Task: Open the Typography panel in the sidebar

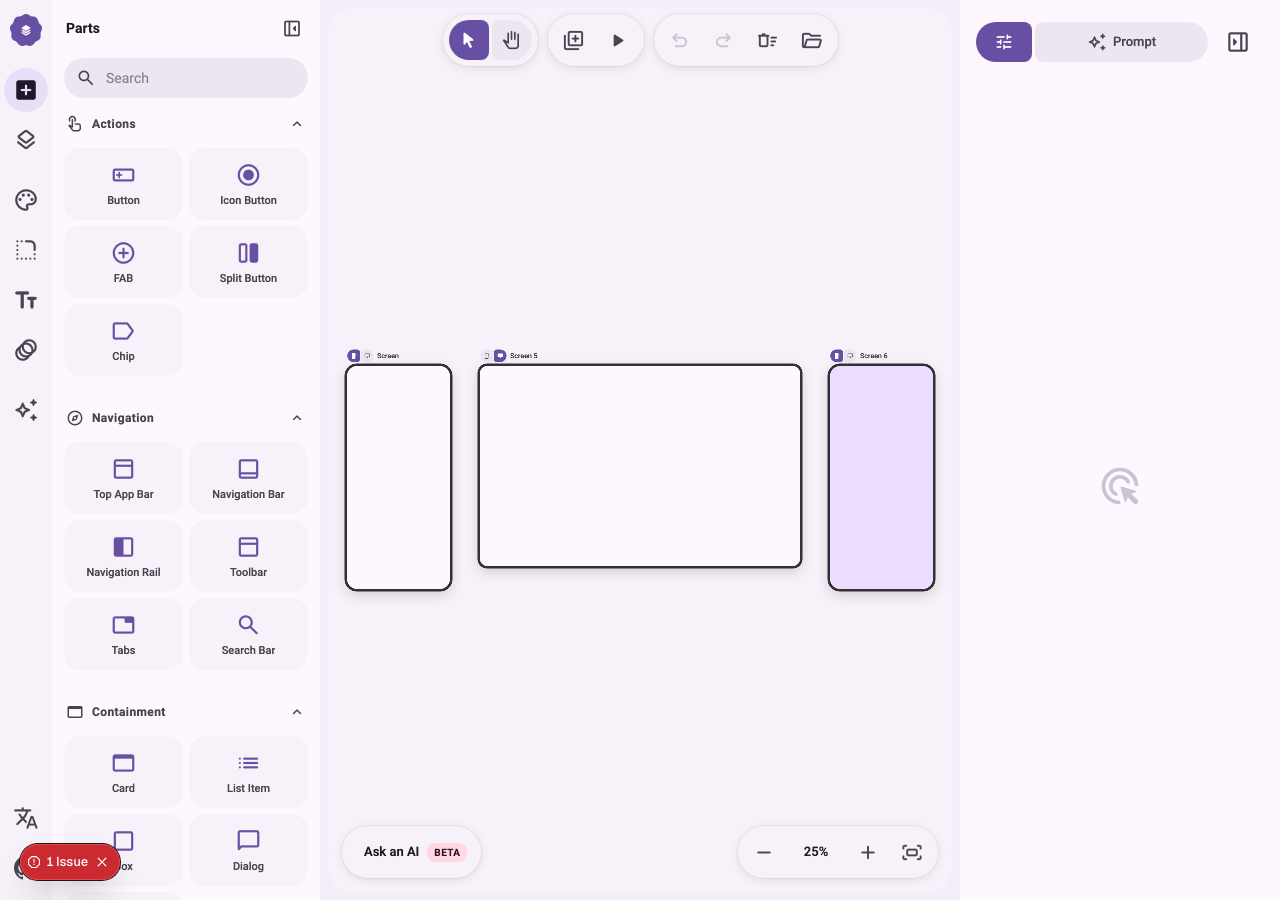Action: pyautogui.click(x=26, y=300)
